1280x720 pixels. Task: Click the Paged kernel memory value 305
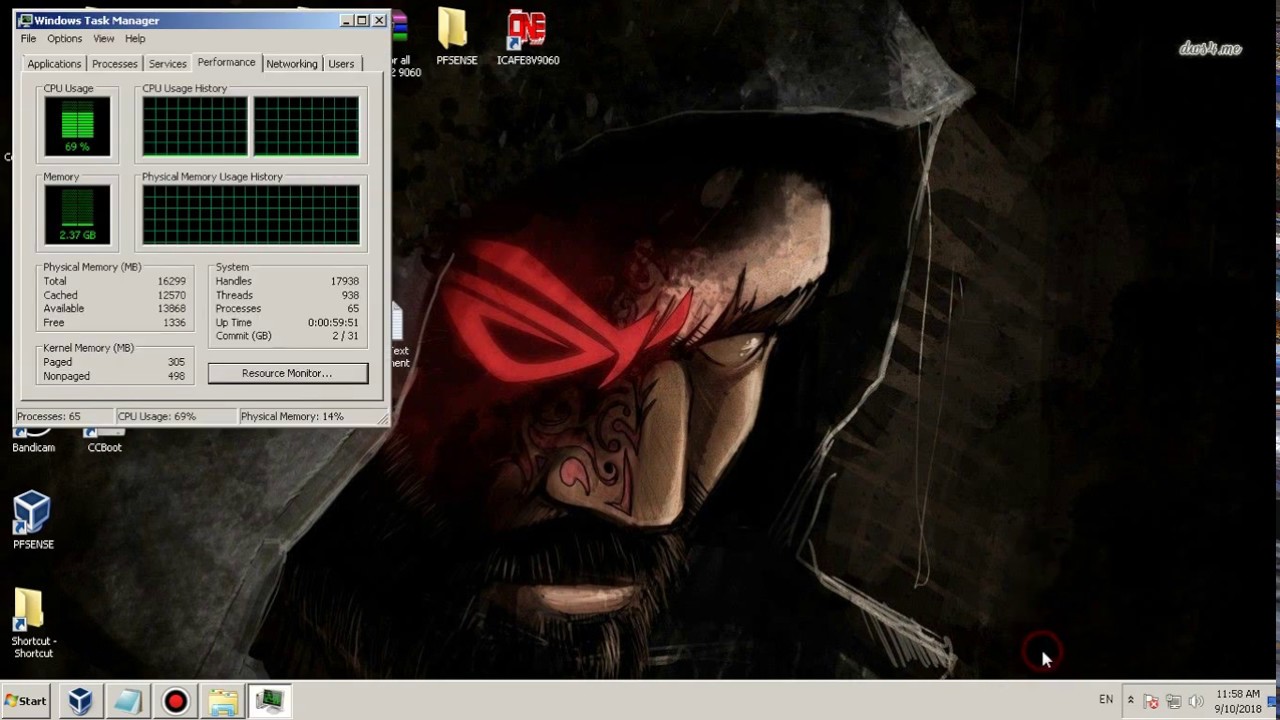point(176,362)
